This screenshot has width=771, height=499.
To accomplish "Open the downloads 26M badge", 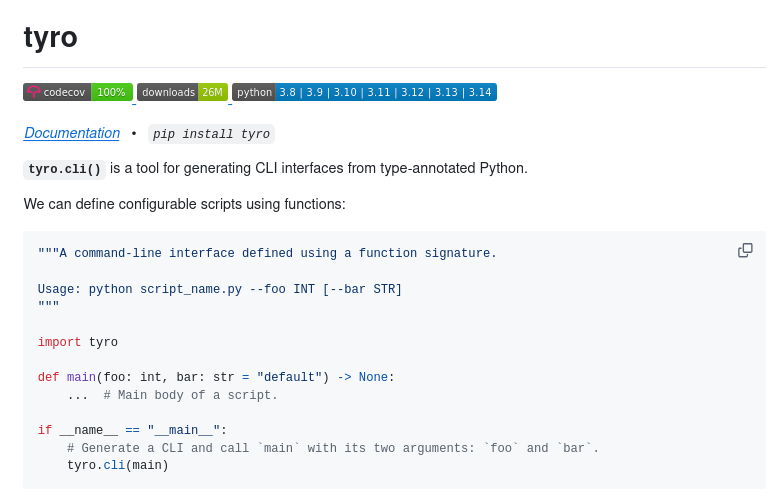I will pyautogui.click(x=182, y=92).
